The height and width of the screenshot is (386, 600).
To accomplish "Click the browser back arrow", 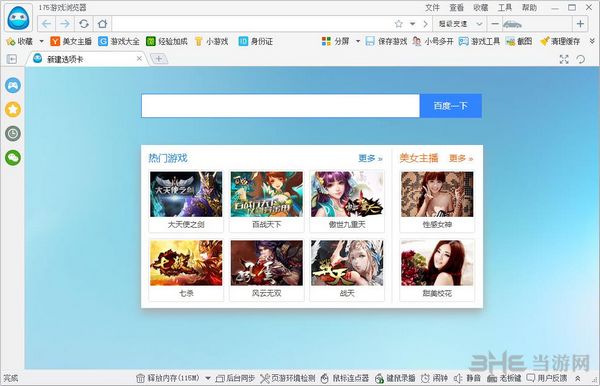I will pyautogui.click(x=46, y=24).
